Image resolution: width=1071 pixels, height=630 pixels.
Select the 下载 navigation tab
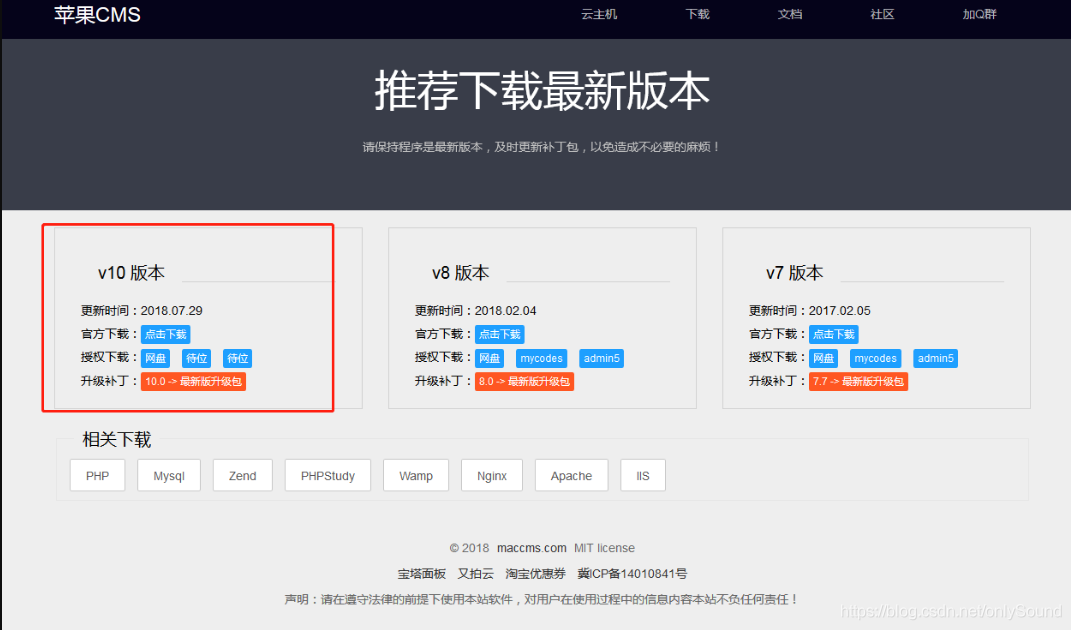696,15
